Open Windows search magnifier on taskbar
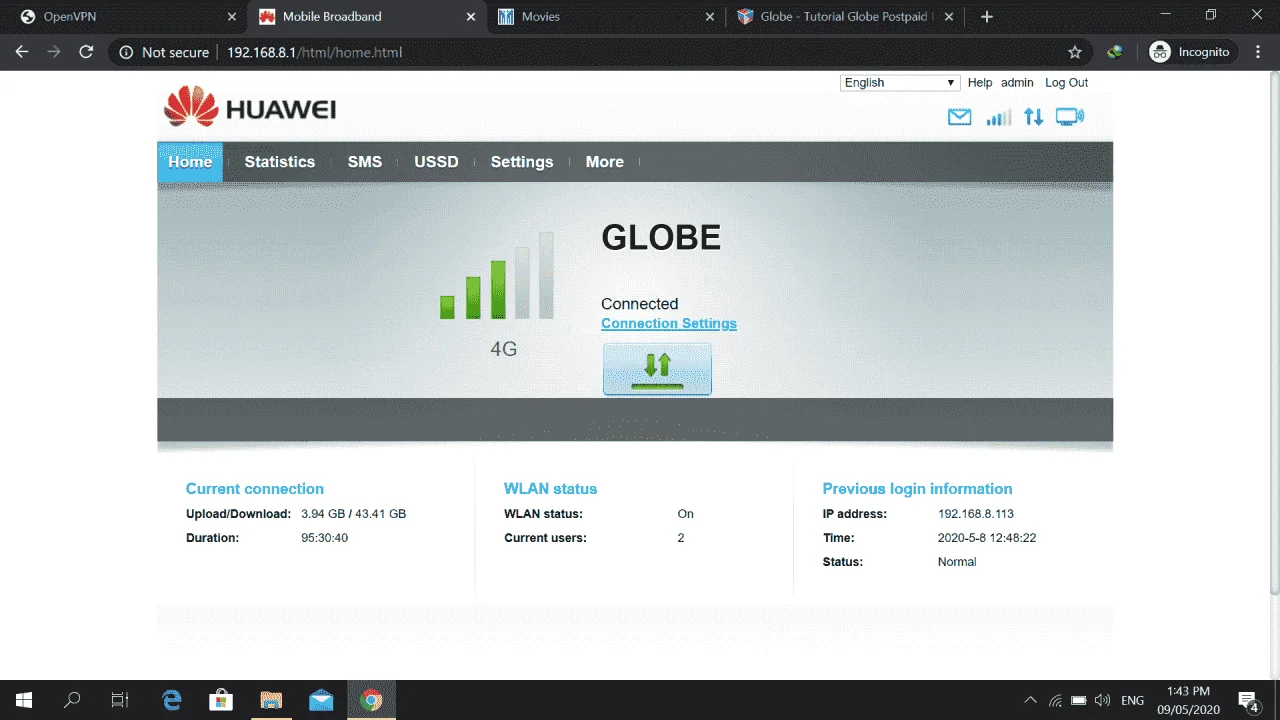 [72, 700]
